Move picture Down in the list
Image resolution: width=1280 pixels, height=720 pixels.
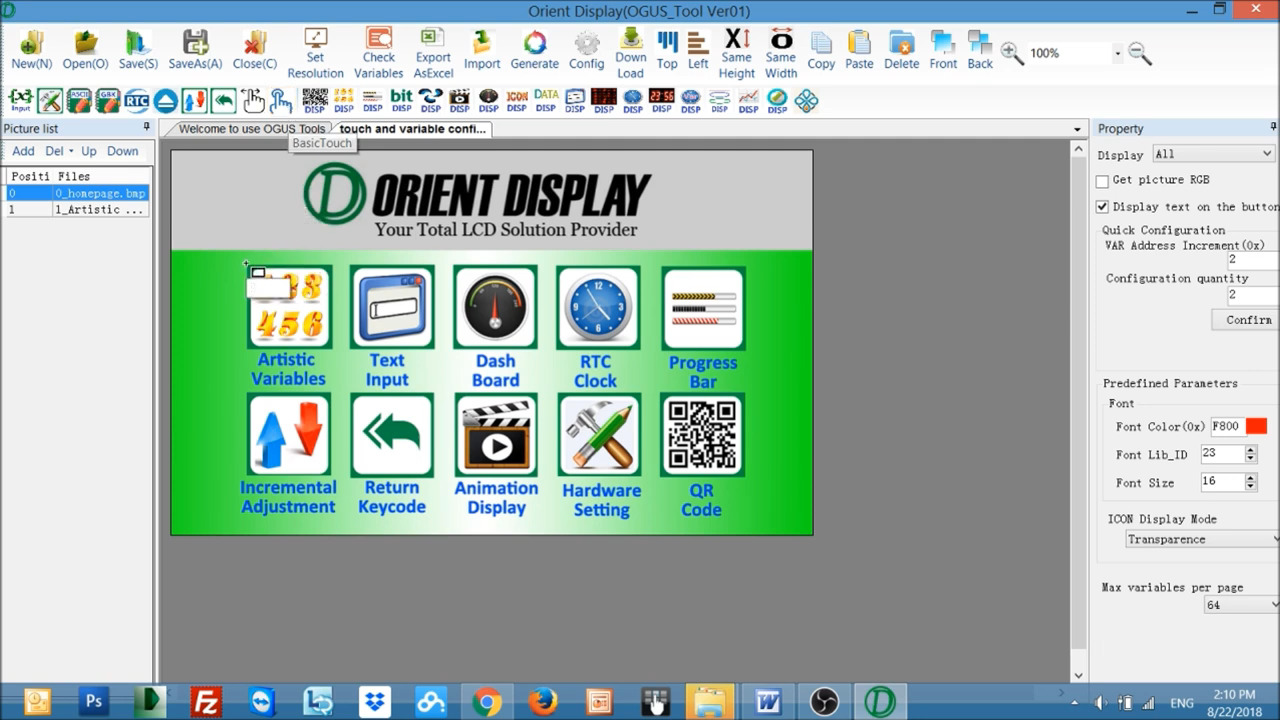coord(123,151)
